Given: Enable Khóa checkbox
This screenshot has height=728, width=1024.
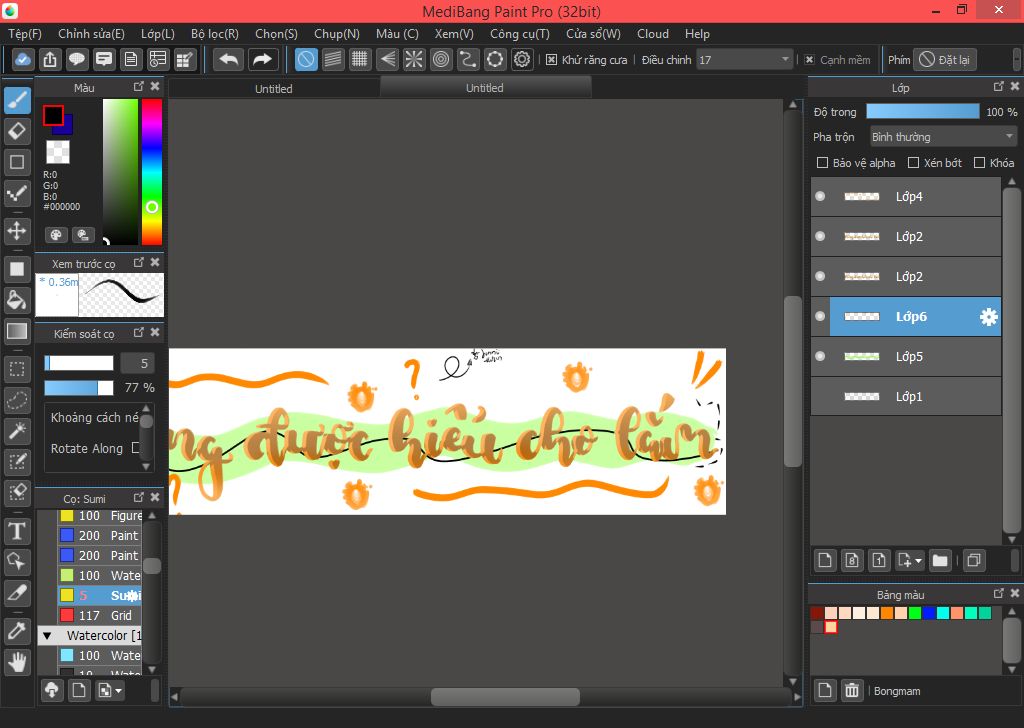Looking at the screenshot, I should coord(979,163).
